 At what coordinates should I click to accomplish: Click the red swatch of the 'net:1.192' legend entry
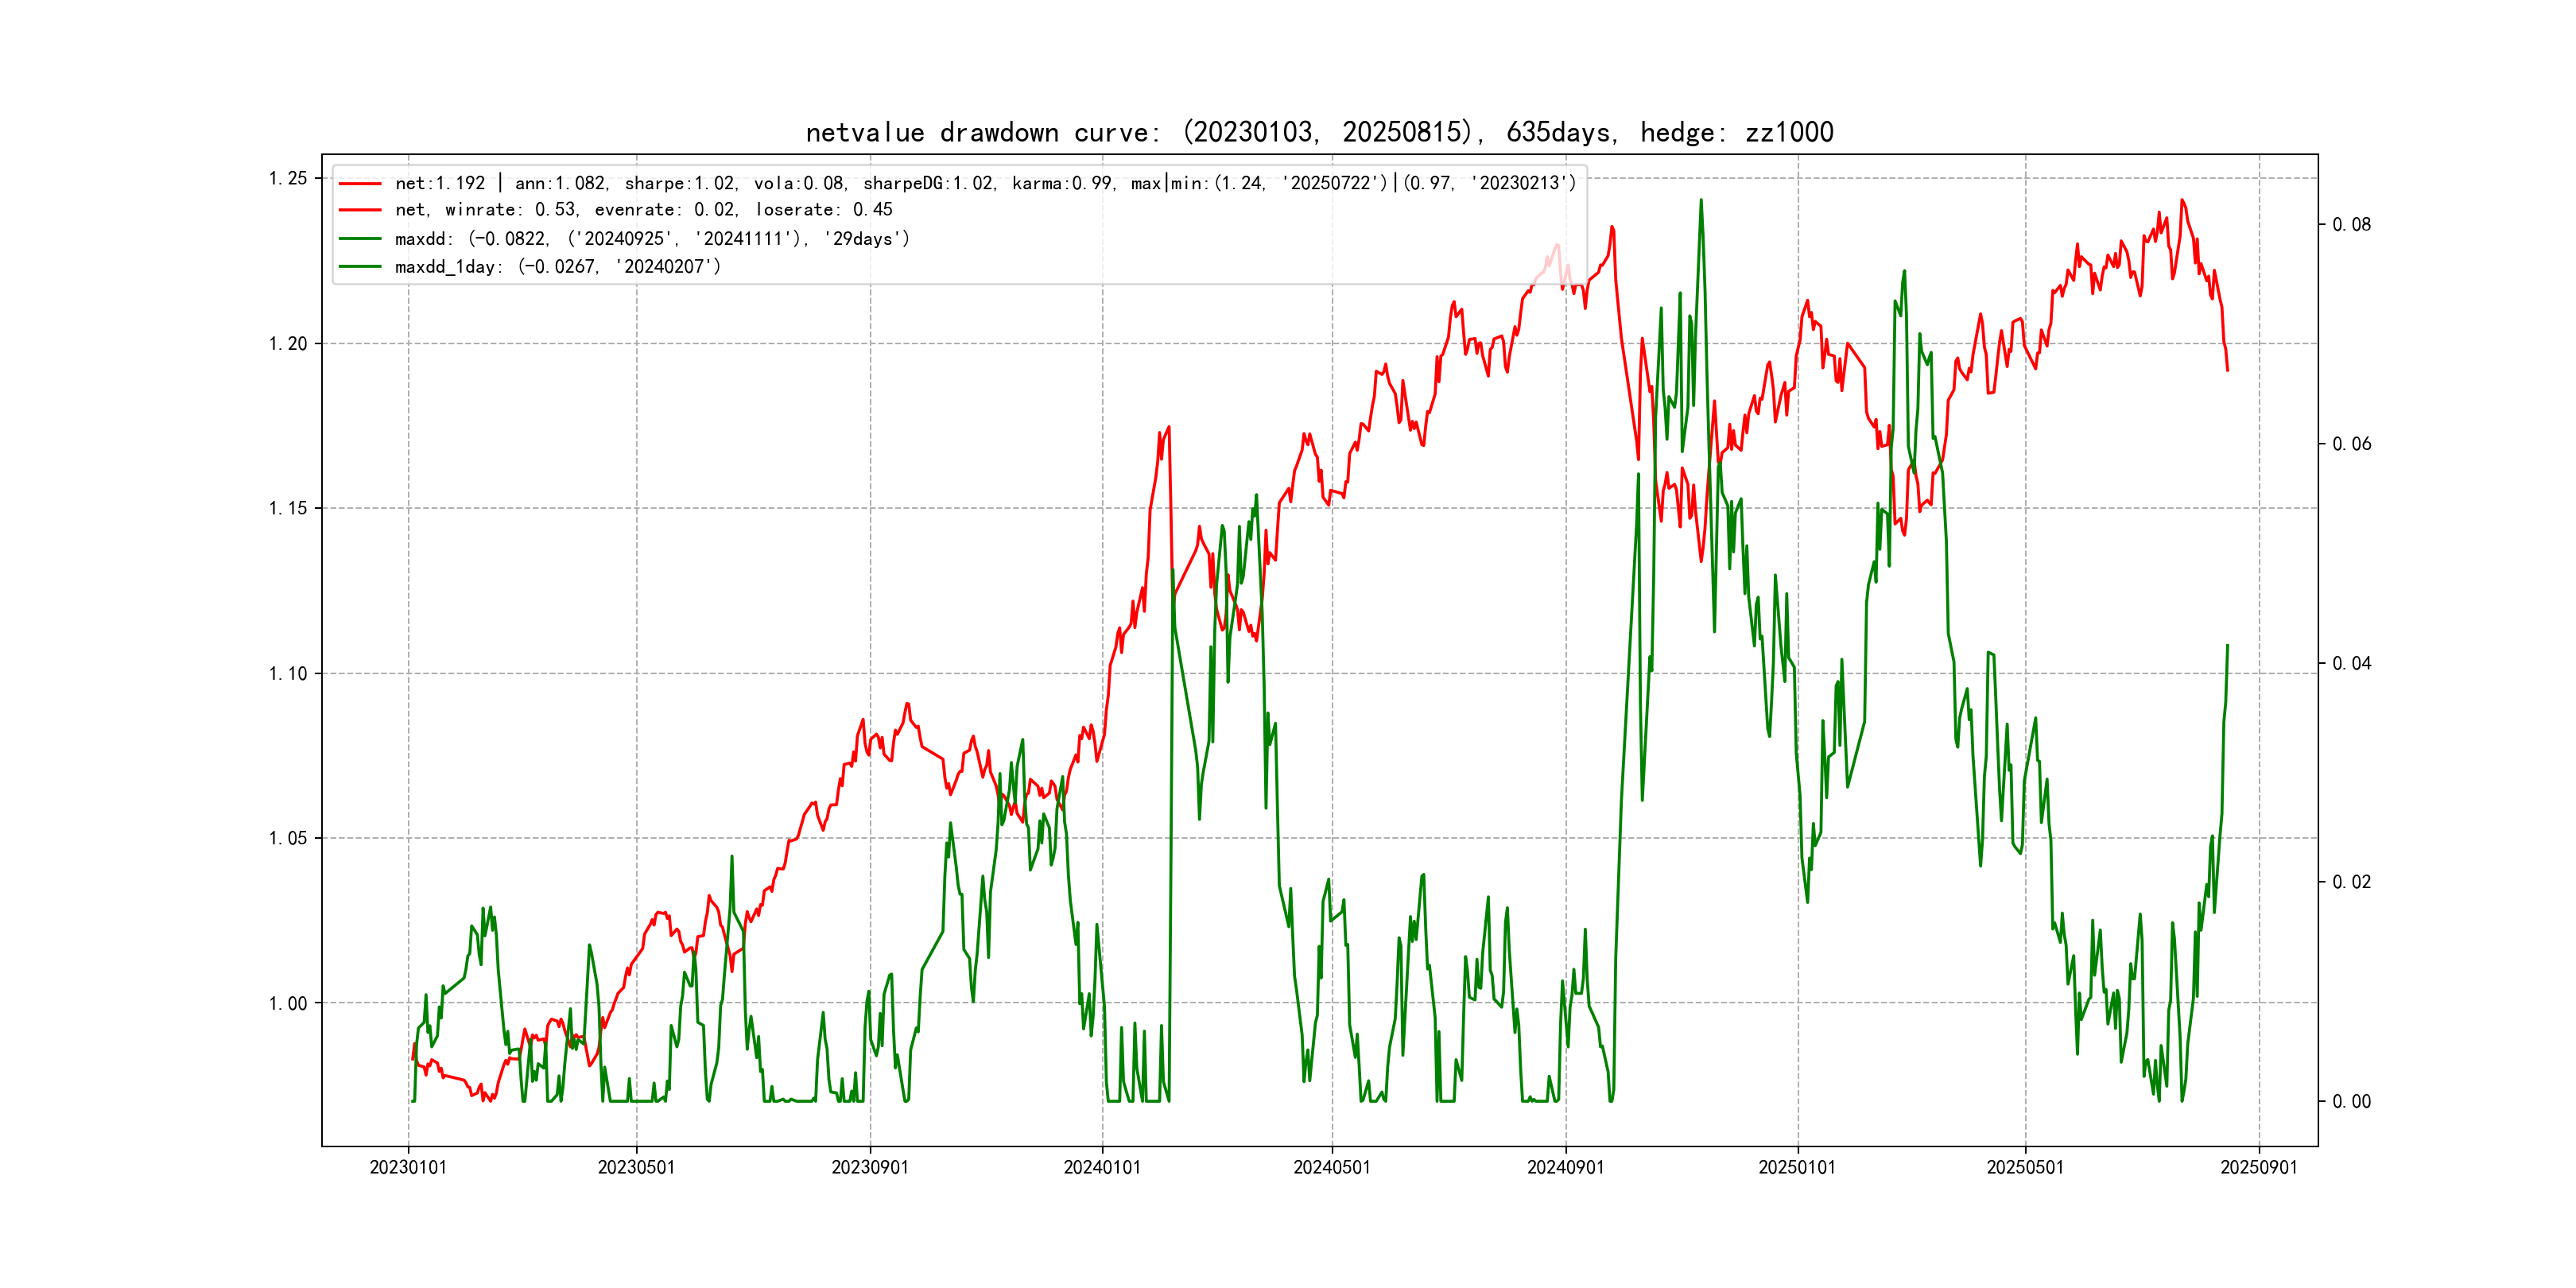coord(360,184)
